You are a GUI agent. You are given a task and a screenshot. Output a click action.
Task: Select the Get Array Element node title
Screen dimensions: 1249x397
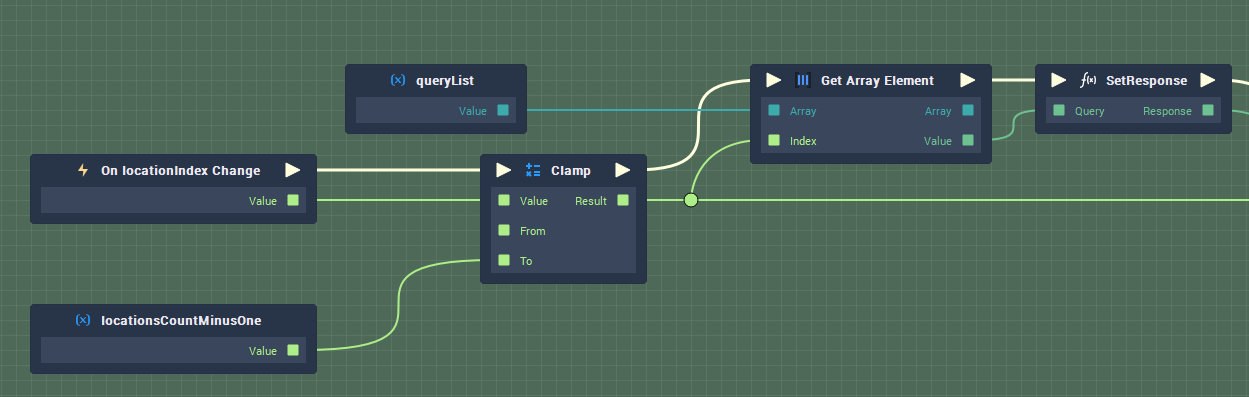tap(878, 81)
